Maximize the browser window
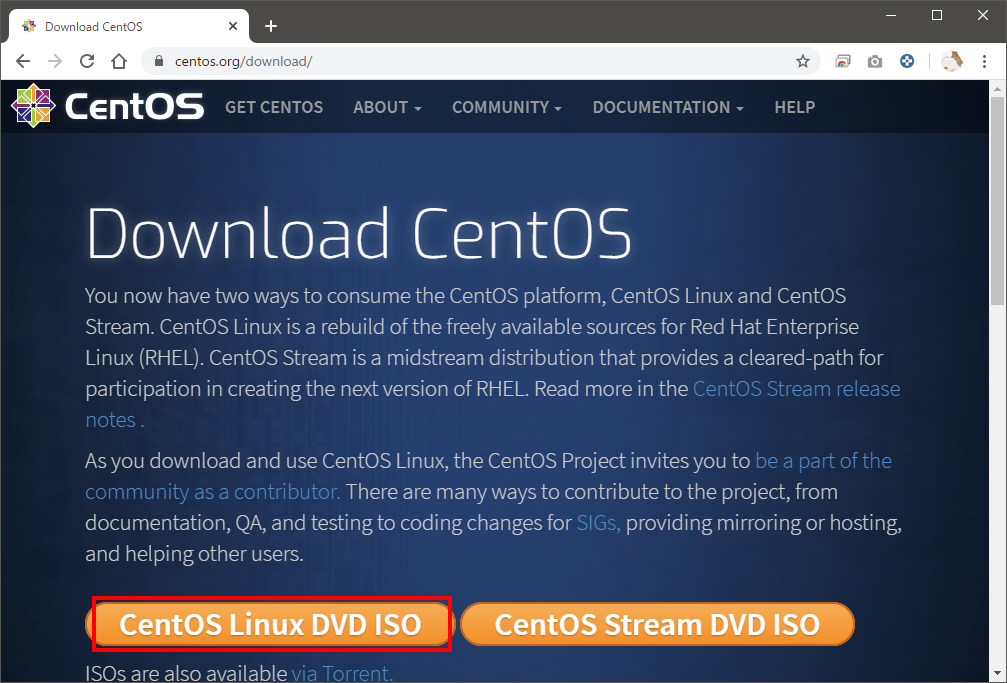The image size is (1007, 683). pyautogui.click(x=937, y=15)
